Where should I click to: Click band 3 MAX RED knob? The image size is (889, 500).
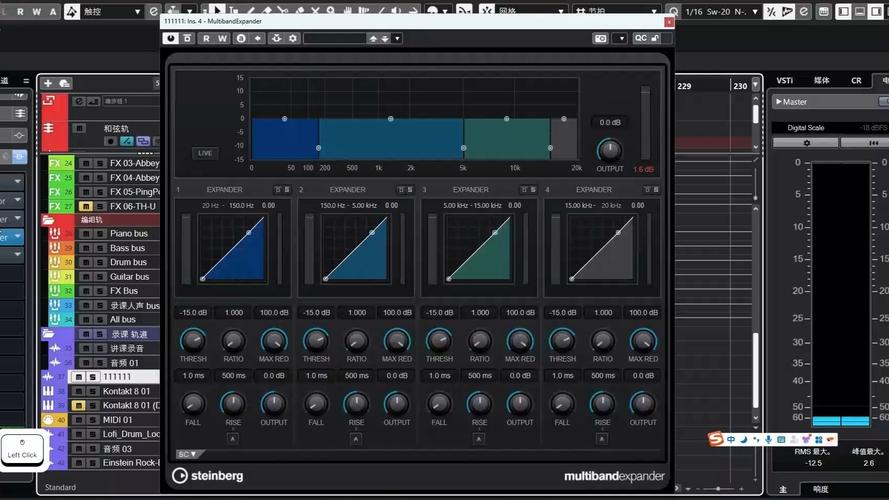point(520,340)
